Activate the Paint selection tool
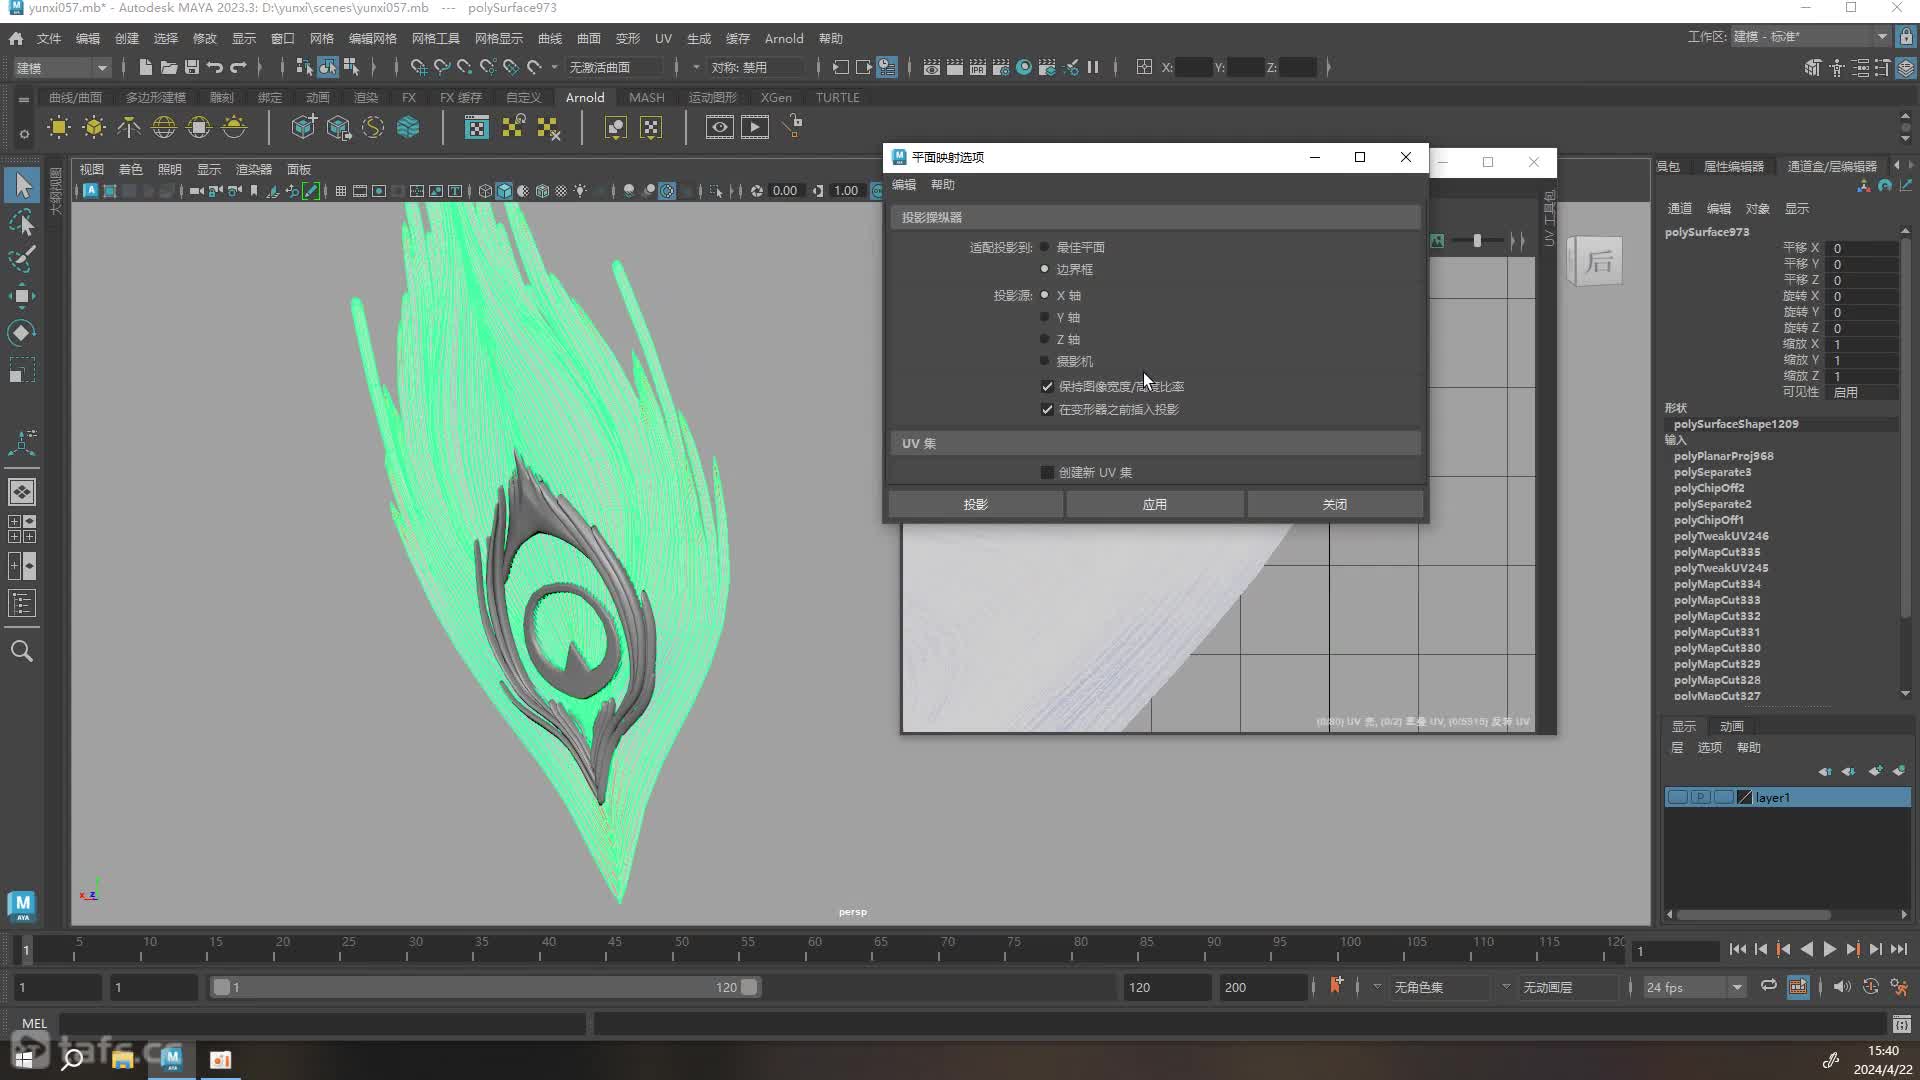 pos(22,258)
